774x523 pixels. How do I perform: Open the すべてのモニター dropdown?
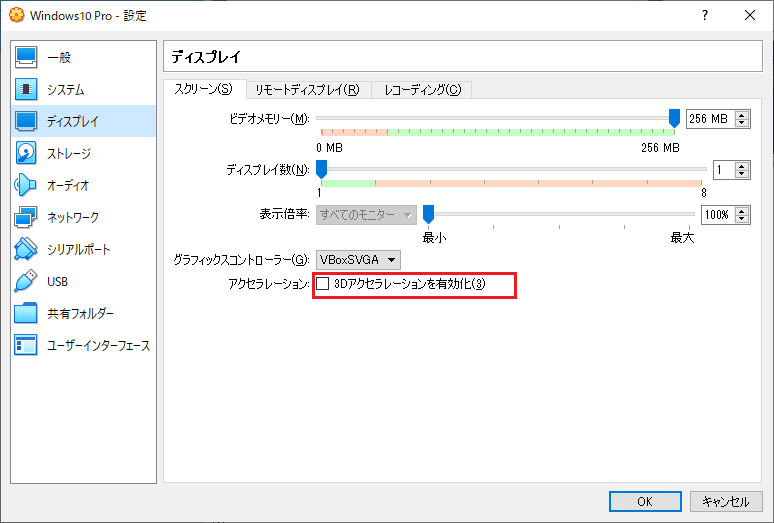366,215
